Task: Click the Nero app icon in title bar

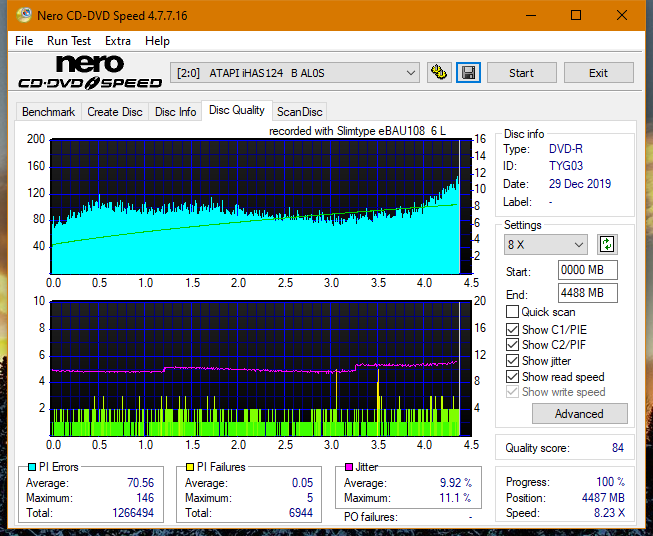Action: point(24,15)
